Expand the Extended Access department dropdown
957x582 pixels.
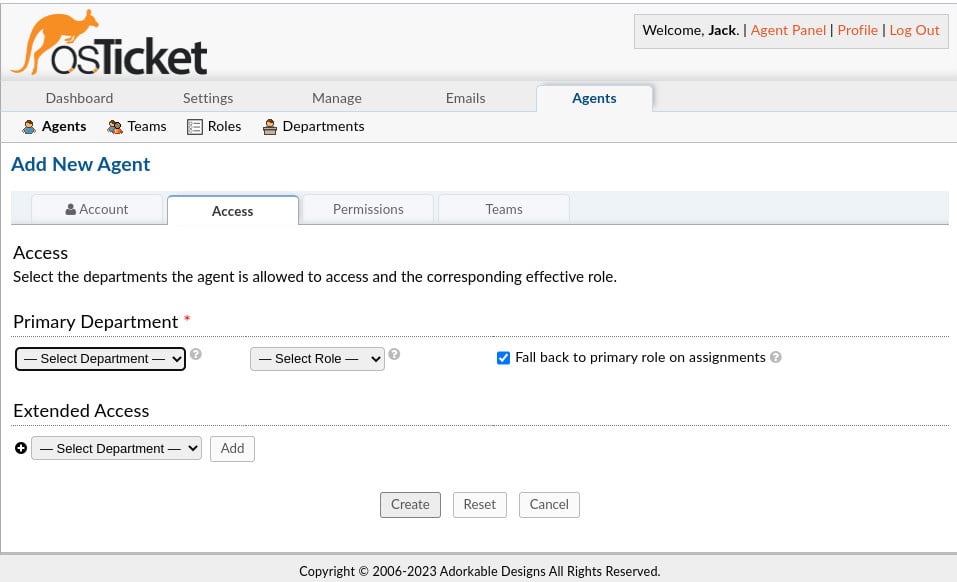116,448
